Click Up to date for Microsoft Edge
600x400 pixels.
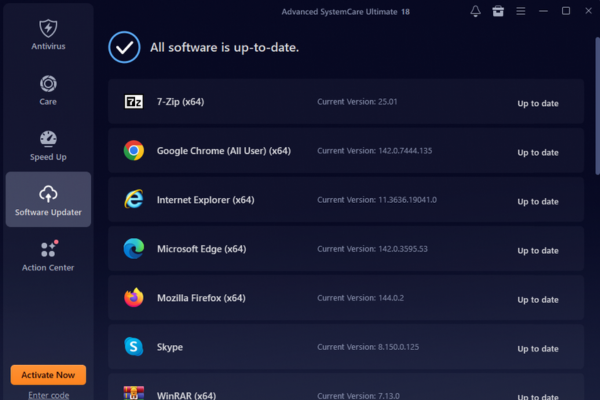tap(538, 250)
